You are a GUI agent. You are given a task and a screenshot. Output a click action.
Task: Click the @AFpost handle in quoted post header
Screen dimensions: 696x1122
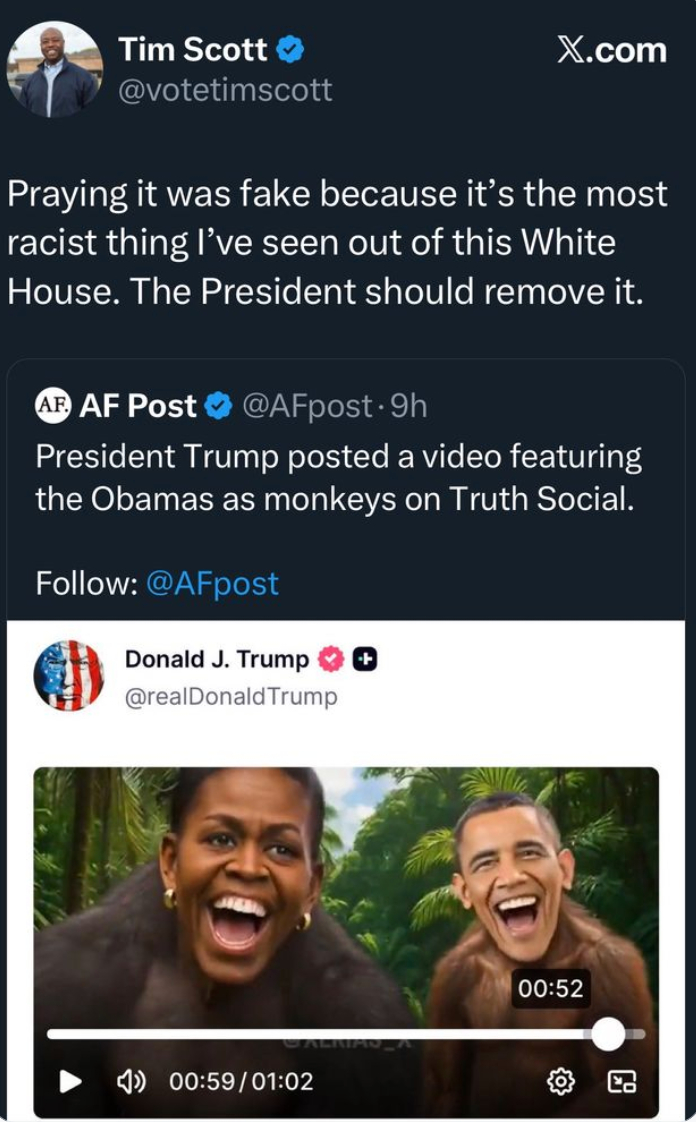click(x=306, y=406)
